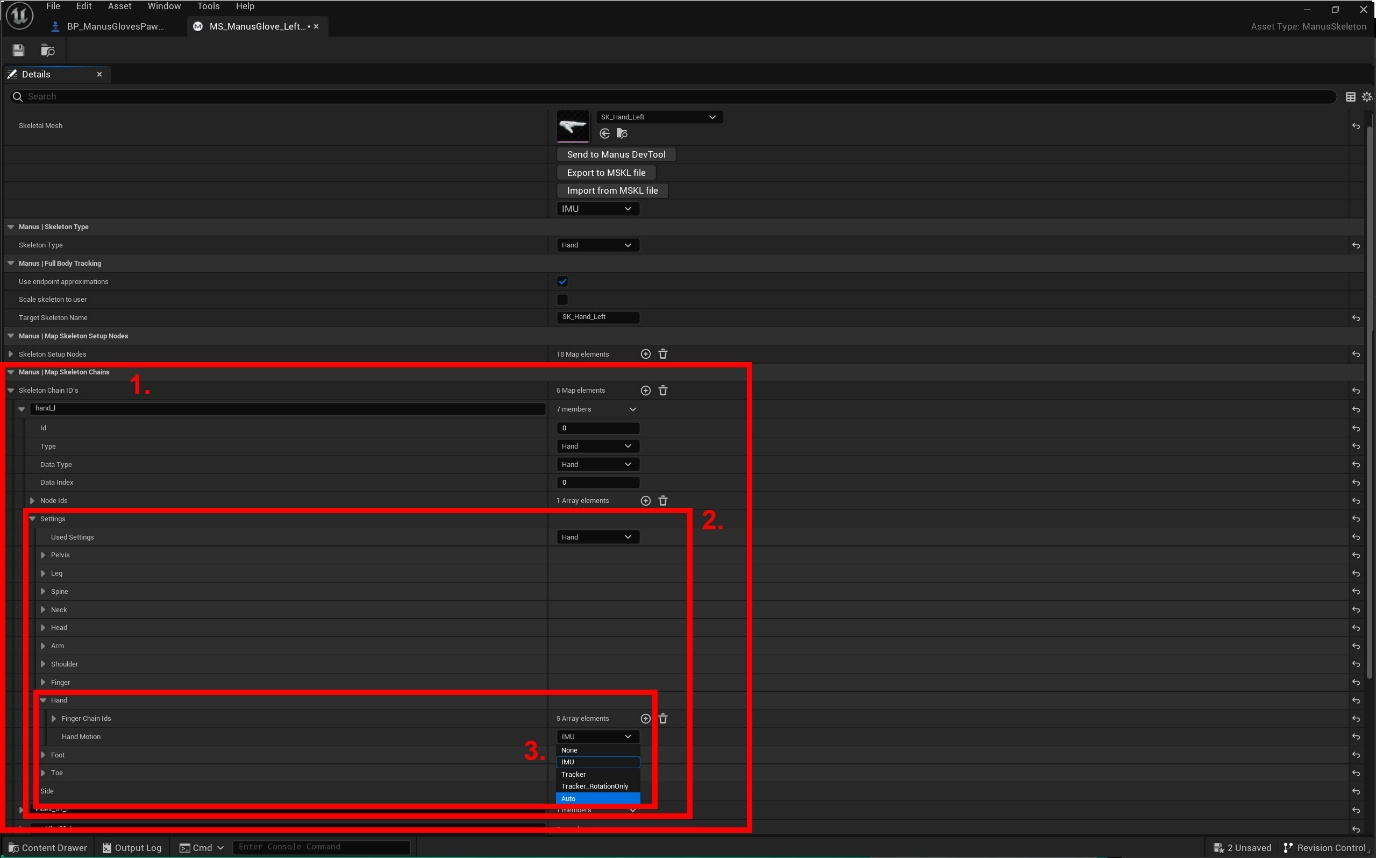Open the Asset menu
The height and width of the screenshot is (858, 1376).
[x=119, y=6]
